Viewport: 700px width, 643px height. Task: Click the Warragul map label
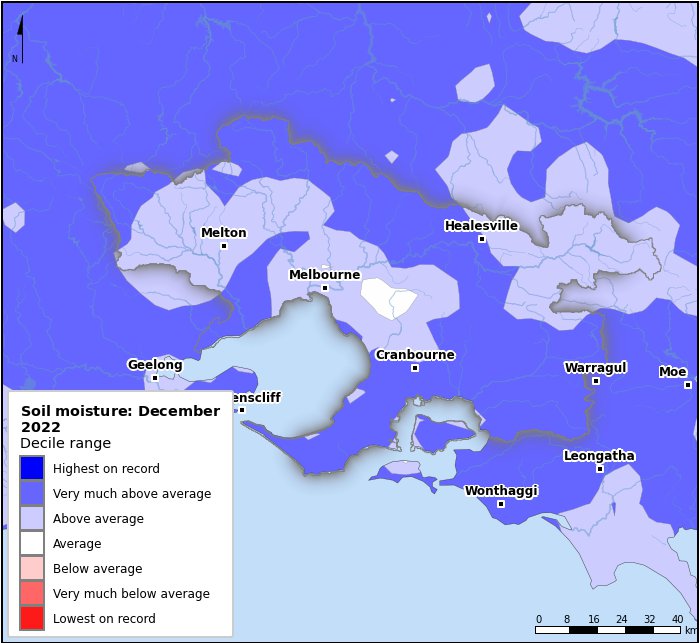click(596, 368)
